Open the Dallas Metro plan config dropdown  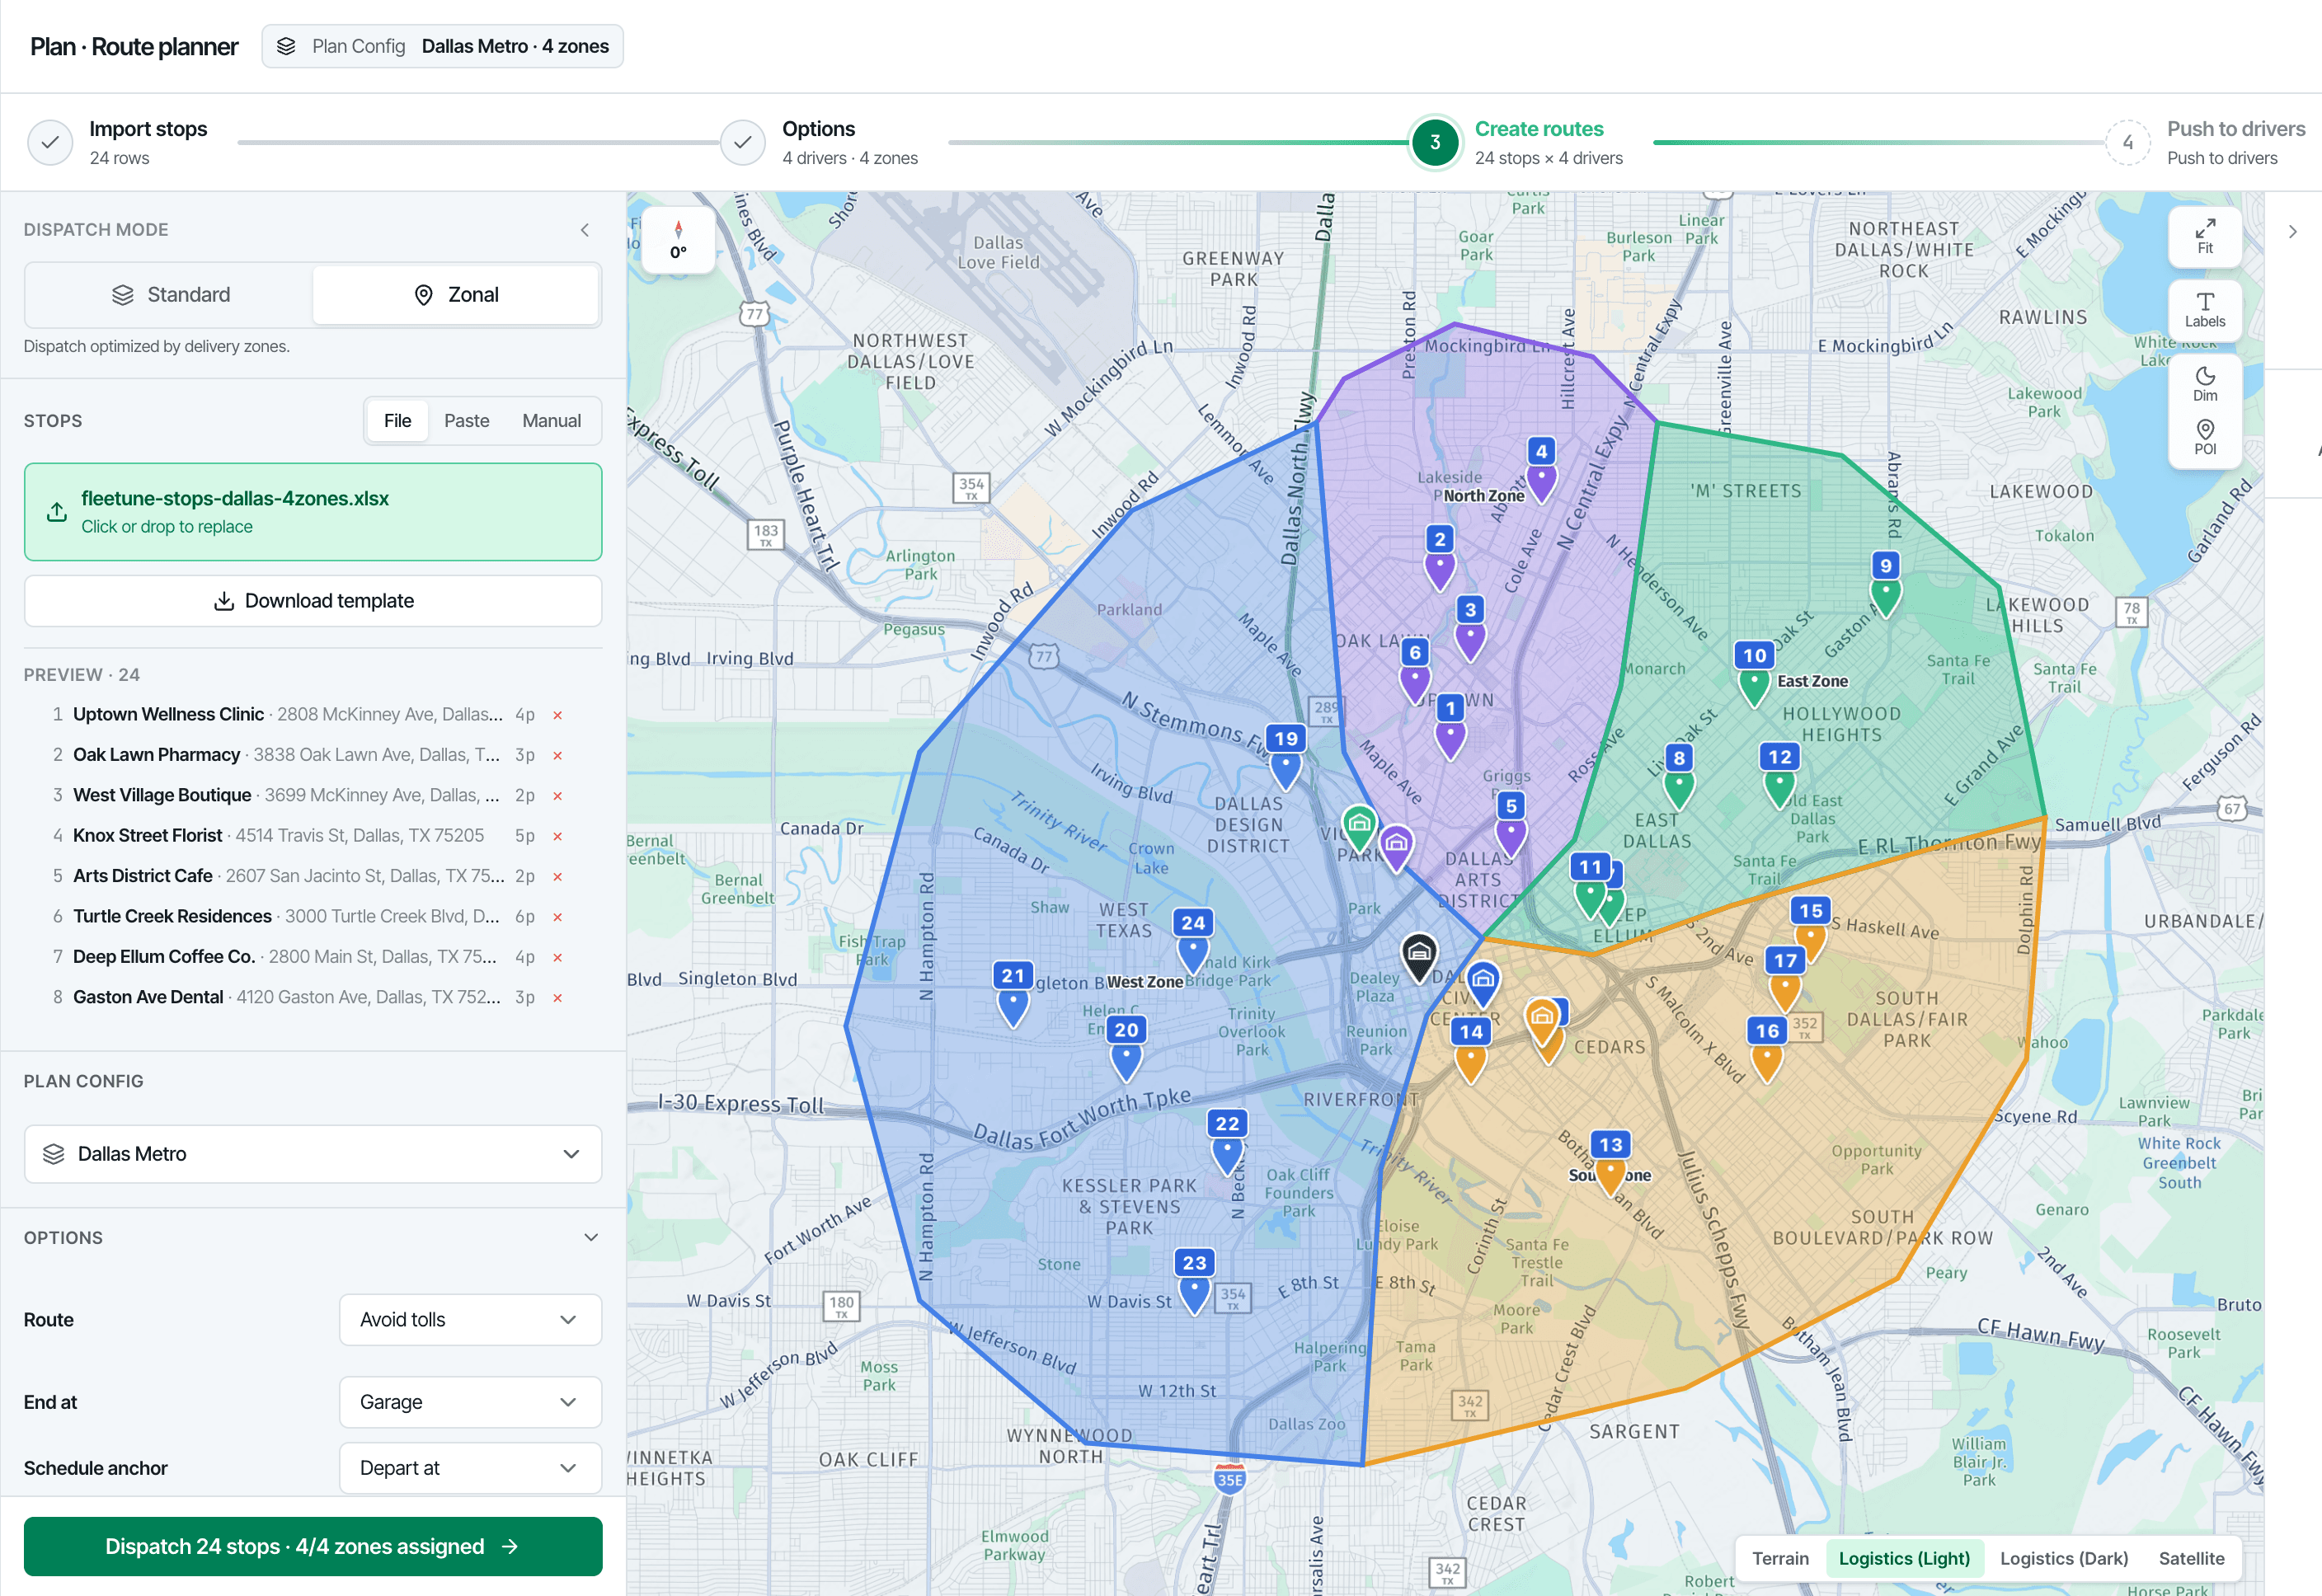point(313,1154)
